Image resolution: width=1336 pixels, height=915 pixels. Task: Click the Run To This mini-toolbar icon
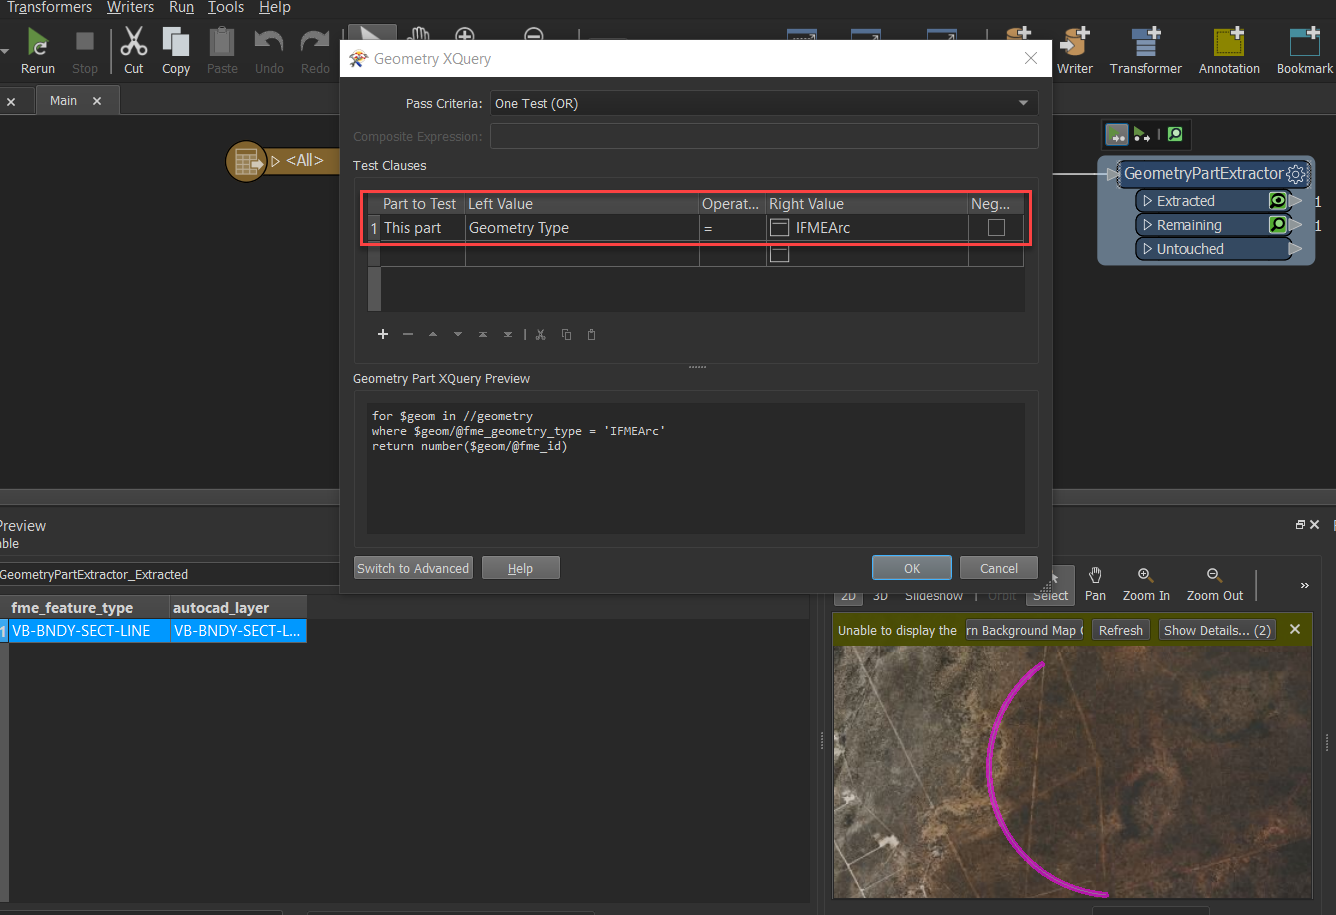click(x=1116, y=134)
